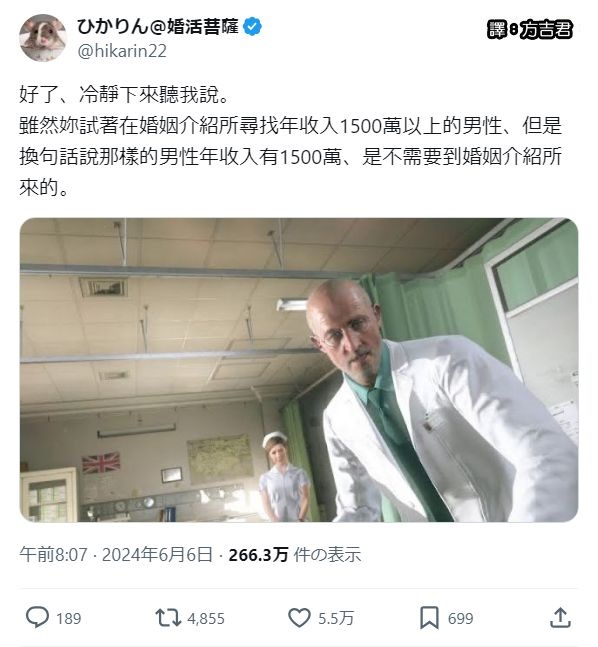The width and height of the screenshot is (598, 647).
Task: Open the ひかりん@婚活菩薩 display name
Action: tap(158, 27)
